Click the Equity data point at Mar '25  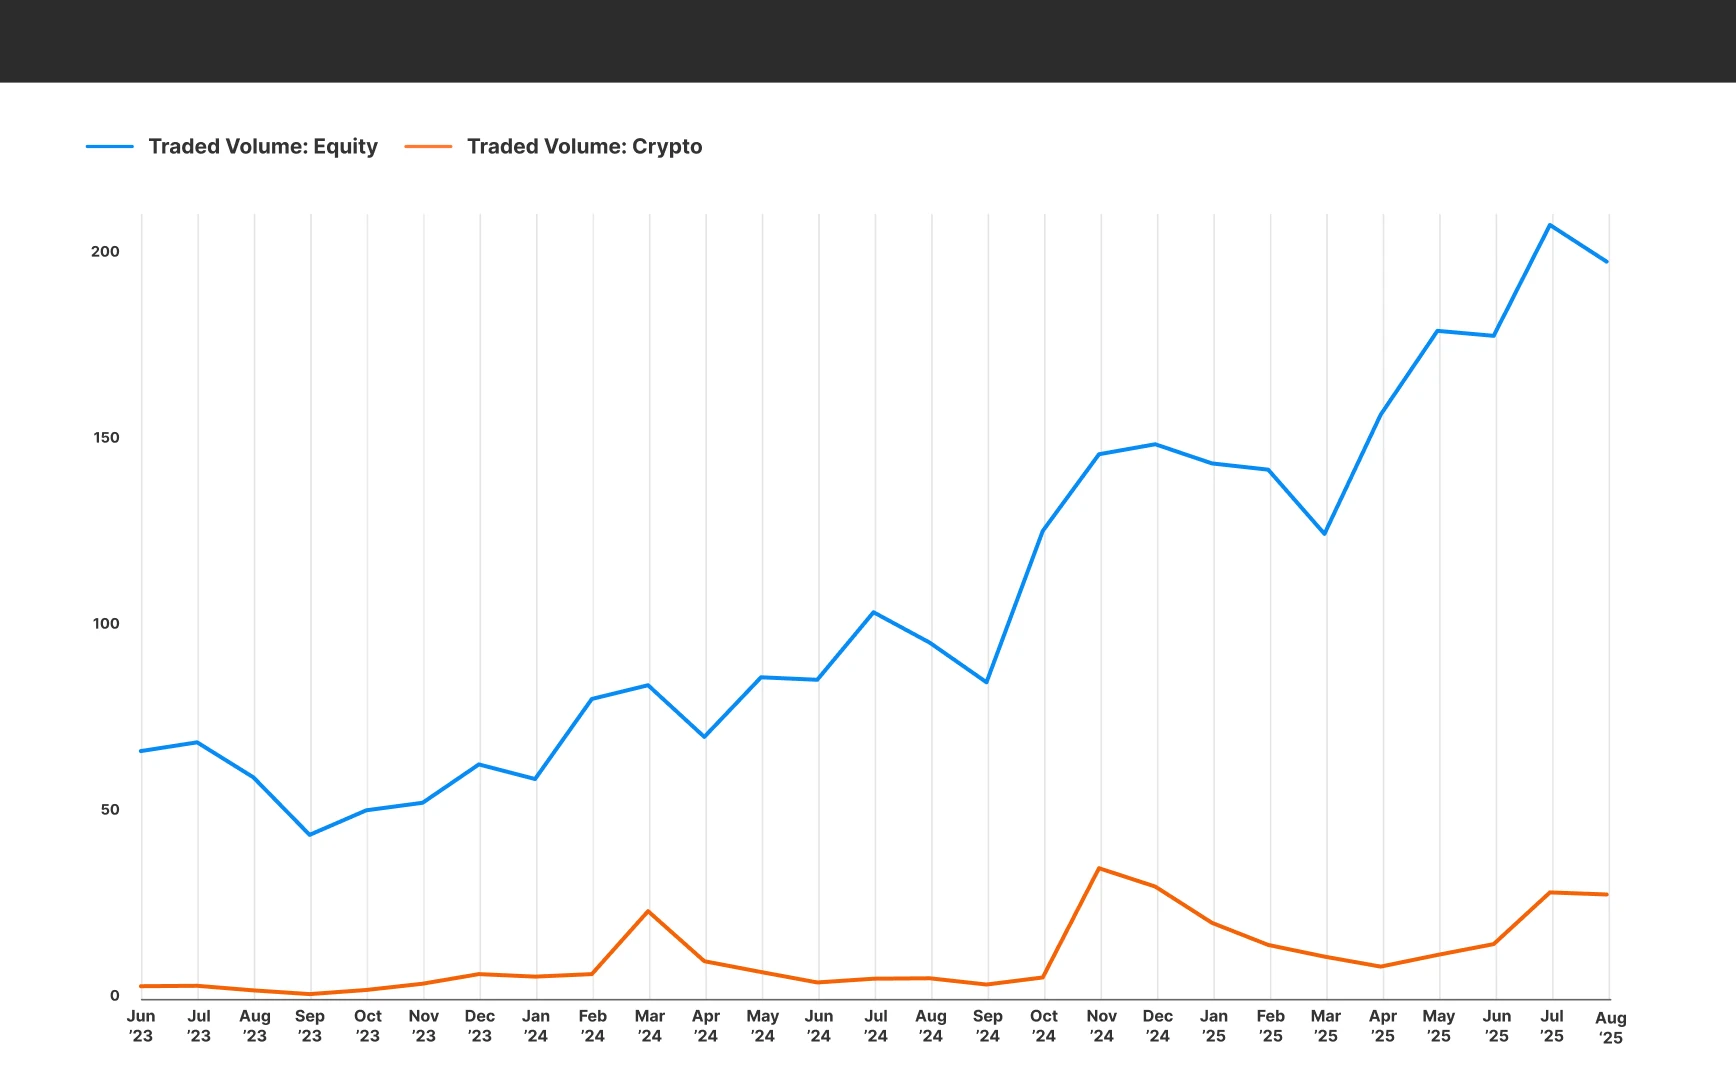[x=1325, y=534]
